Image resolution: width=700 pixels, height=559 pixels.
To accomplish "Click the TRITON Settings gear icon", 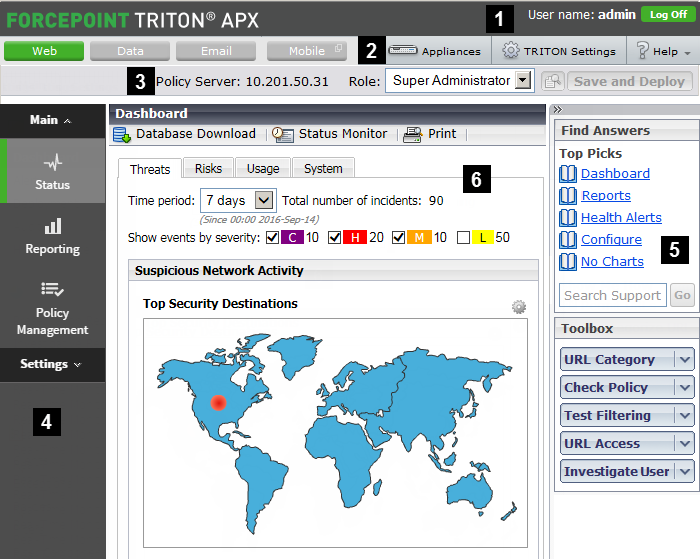I will (x=511, y=50).
